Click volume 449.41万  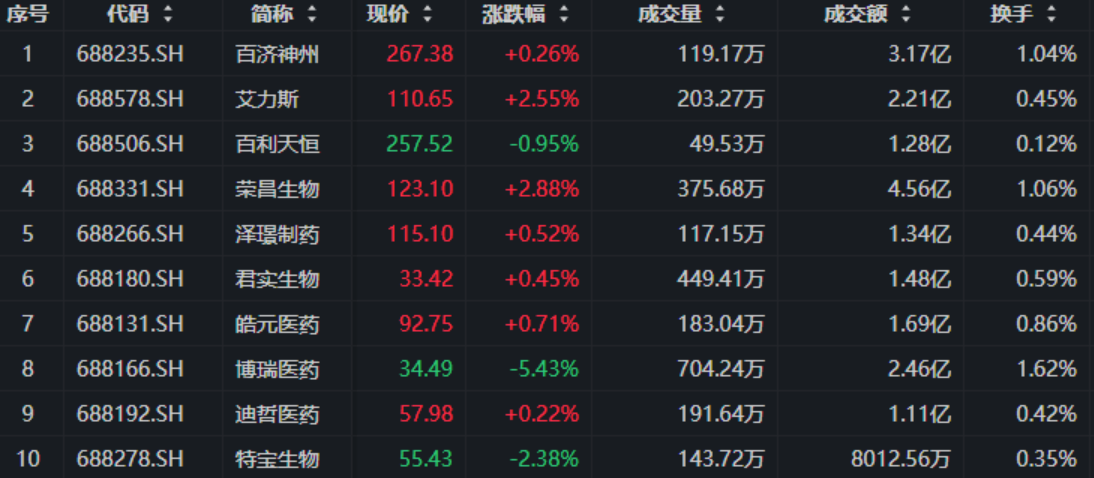pos(721,279)
